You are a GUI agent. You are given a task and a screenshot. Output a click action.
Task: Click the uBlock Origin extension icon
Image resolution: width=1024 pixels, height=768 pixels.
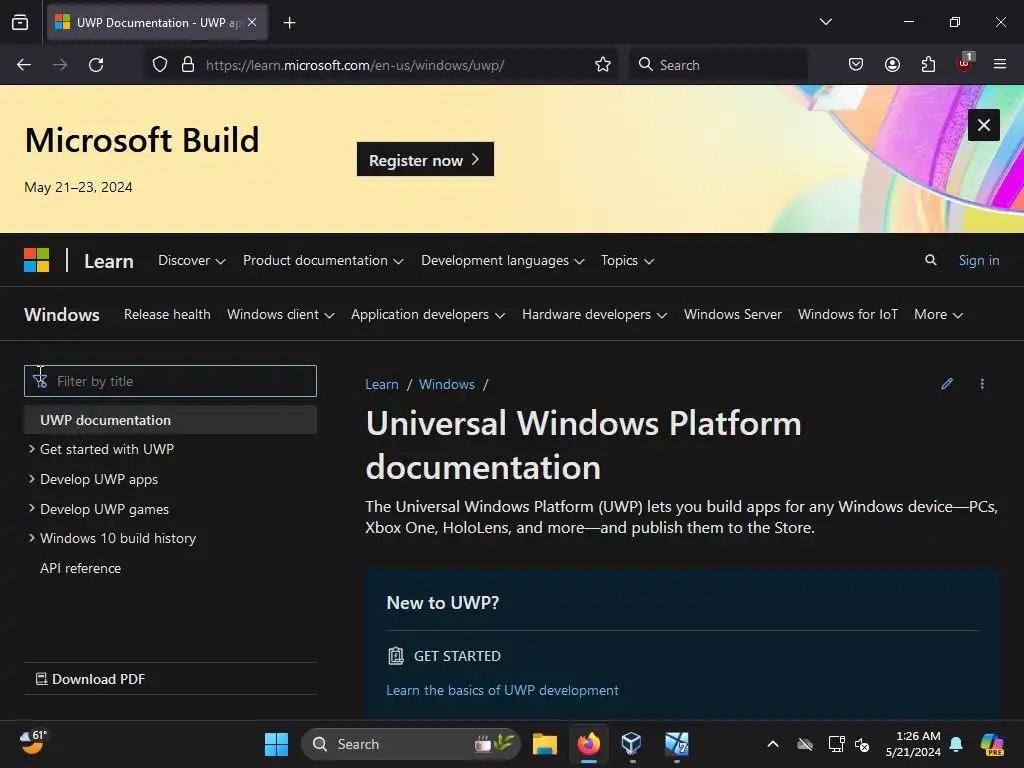[x=965, y=63]
